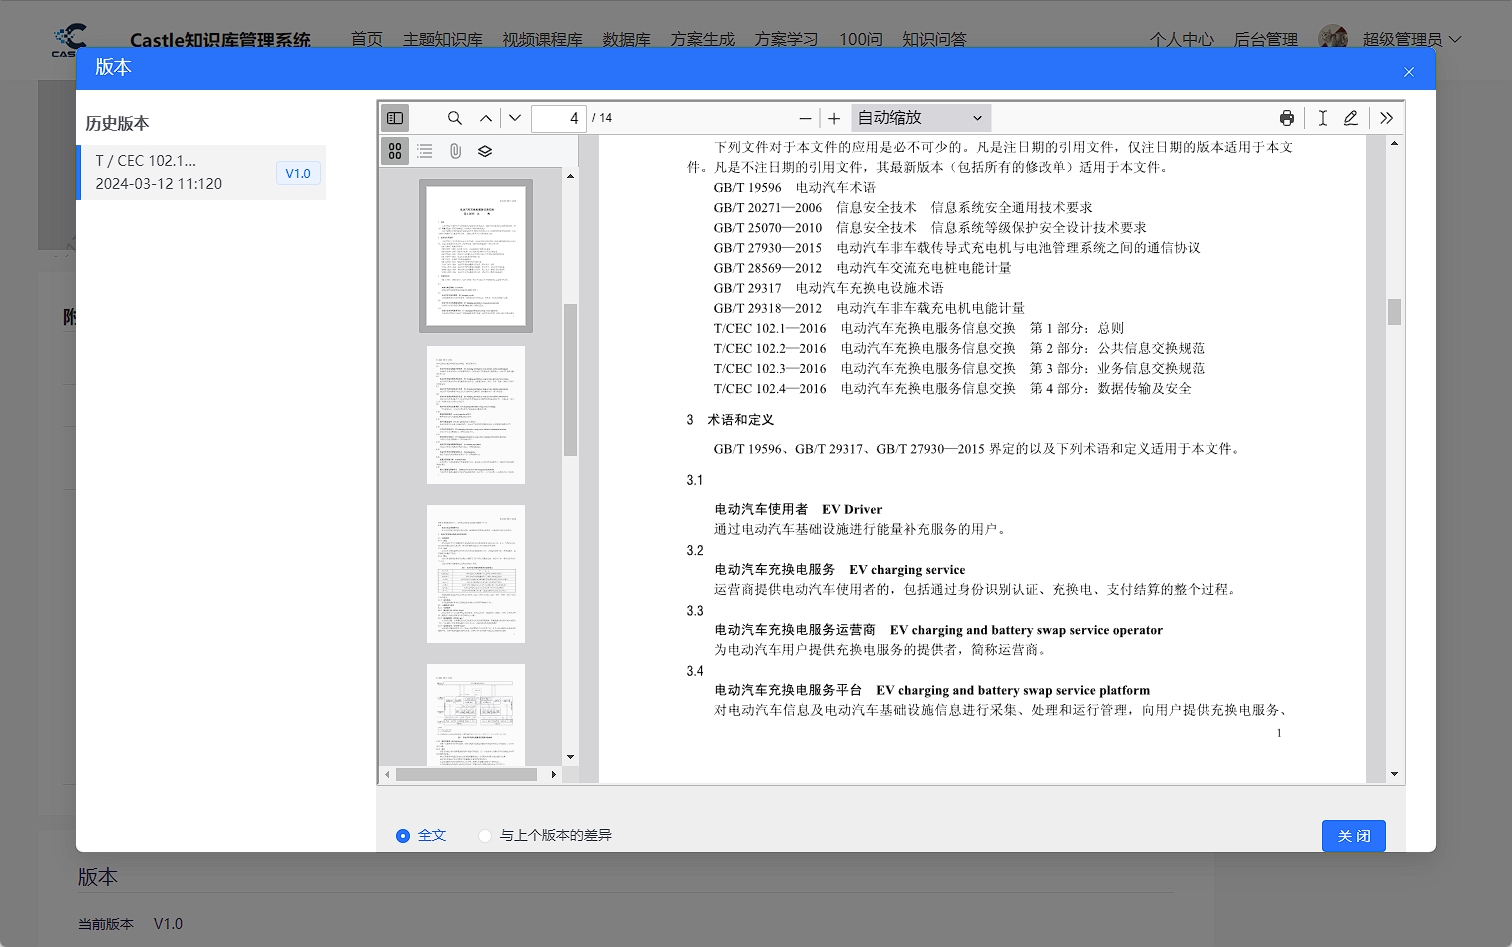This screenshot has width=1512, height=947.
Task: Go to the 后台管理 link
Action: (1264, 39)
